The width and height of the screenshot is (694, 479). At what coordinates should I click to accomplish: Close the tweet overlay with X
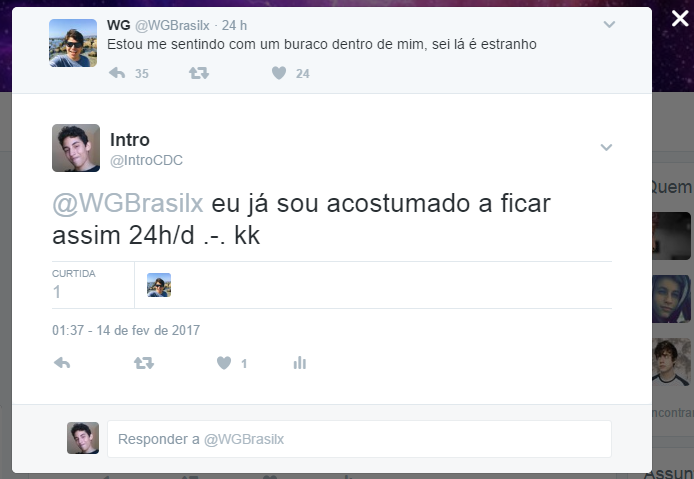[x=680, y=19]
